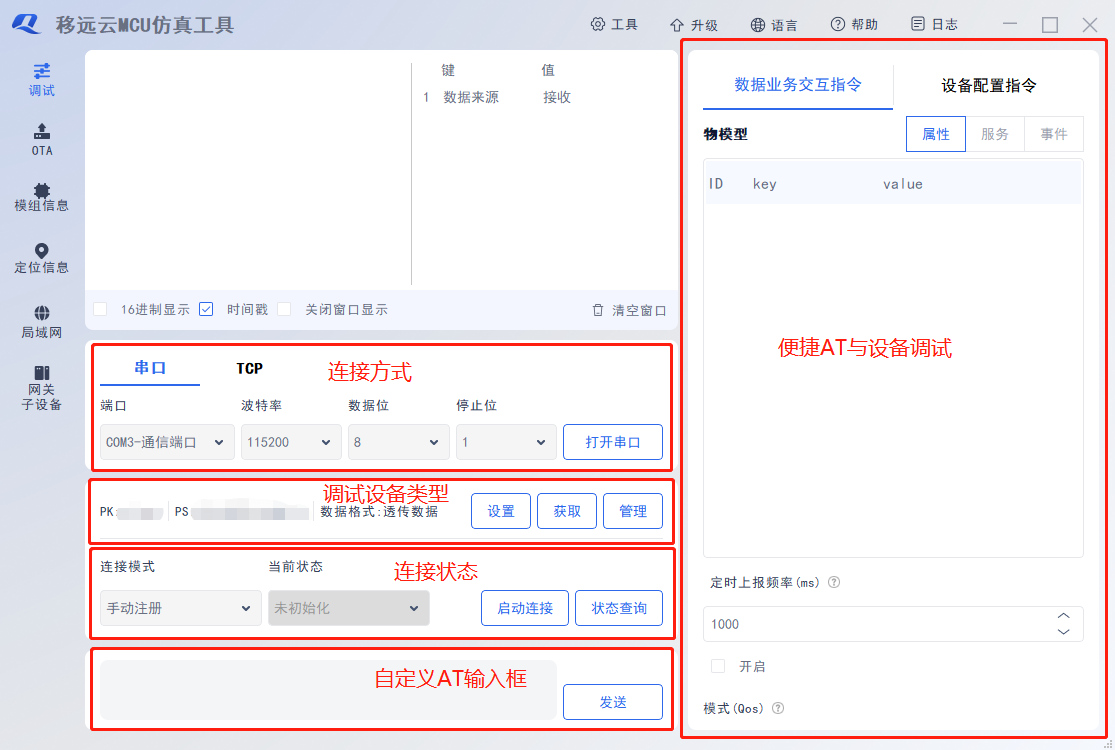Tick the 开启 checkbox under report frequency
The height and width of the screenshot is (750, 1115).
point(718,666)
